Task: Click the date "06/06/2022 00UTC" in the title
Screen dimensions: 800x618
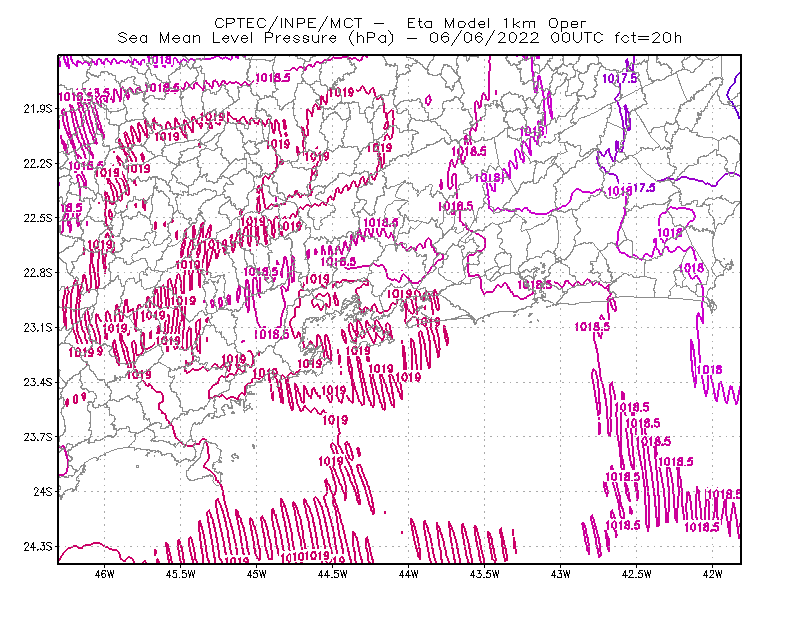Action: (516, 38)
